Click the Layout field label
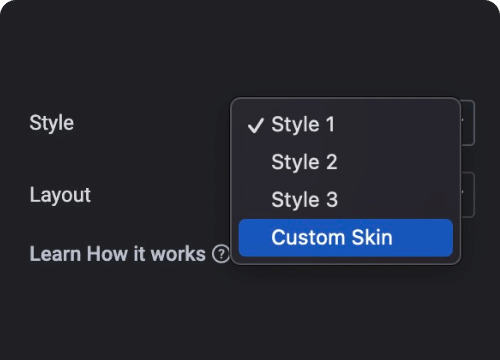The image size is (500, 360). [60, 195]
